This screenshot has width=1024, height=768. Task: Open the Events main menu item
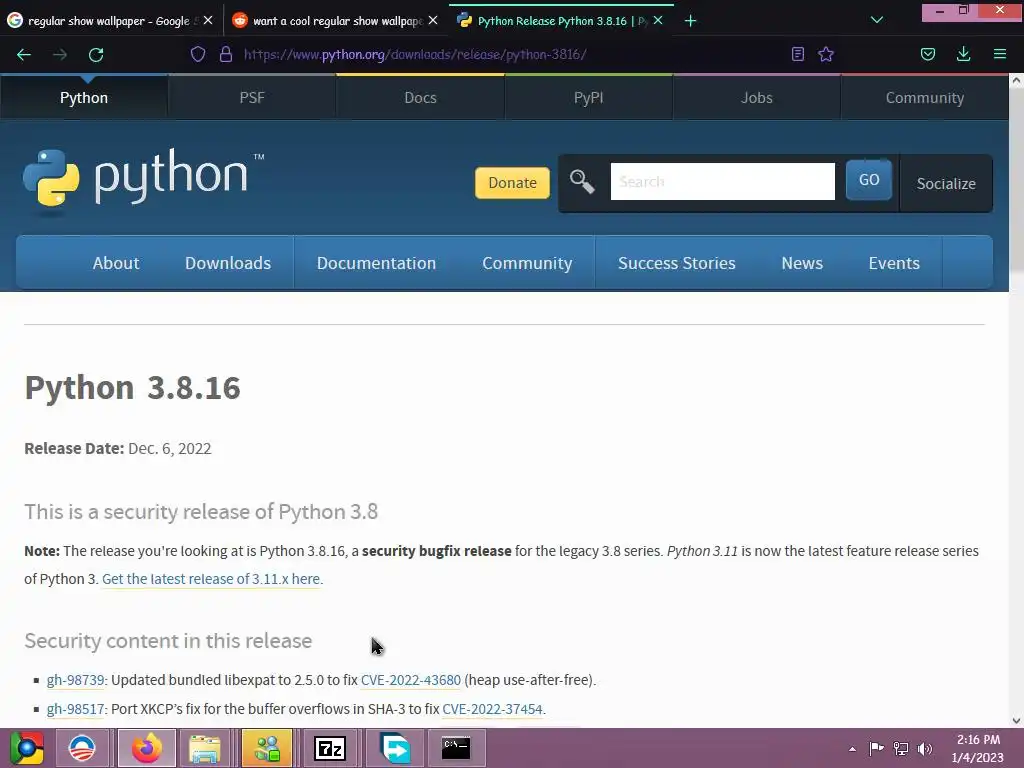click(x=894, y=263)
